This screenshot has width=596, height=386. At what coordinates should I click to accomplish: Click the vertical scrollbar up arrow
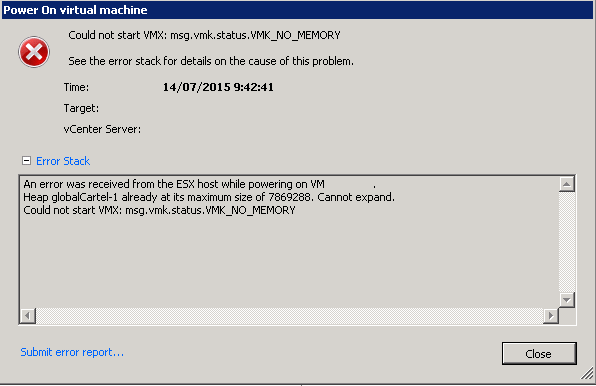566,184
